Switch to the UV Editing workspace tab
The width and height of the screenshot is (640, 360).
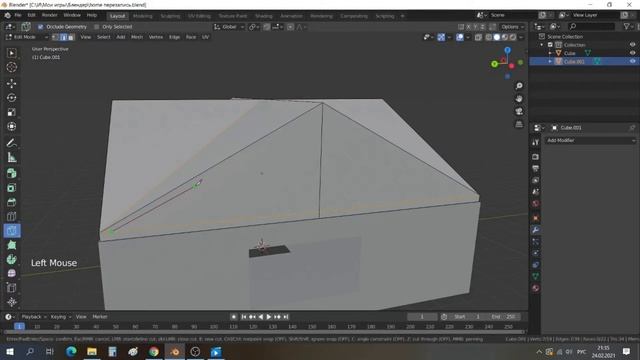(x=199, y=16)
